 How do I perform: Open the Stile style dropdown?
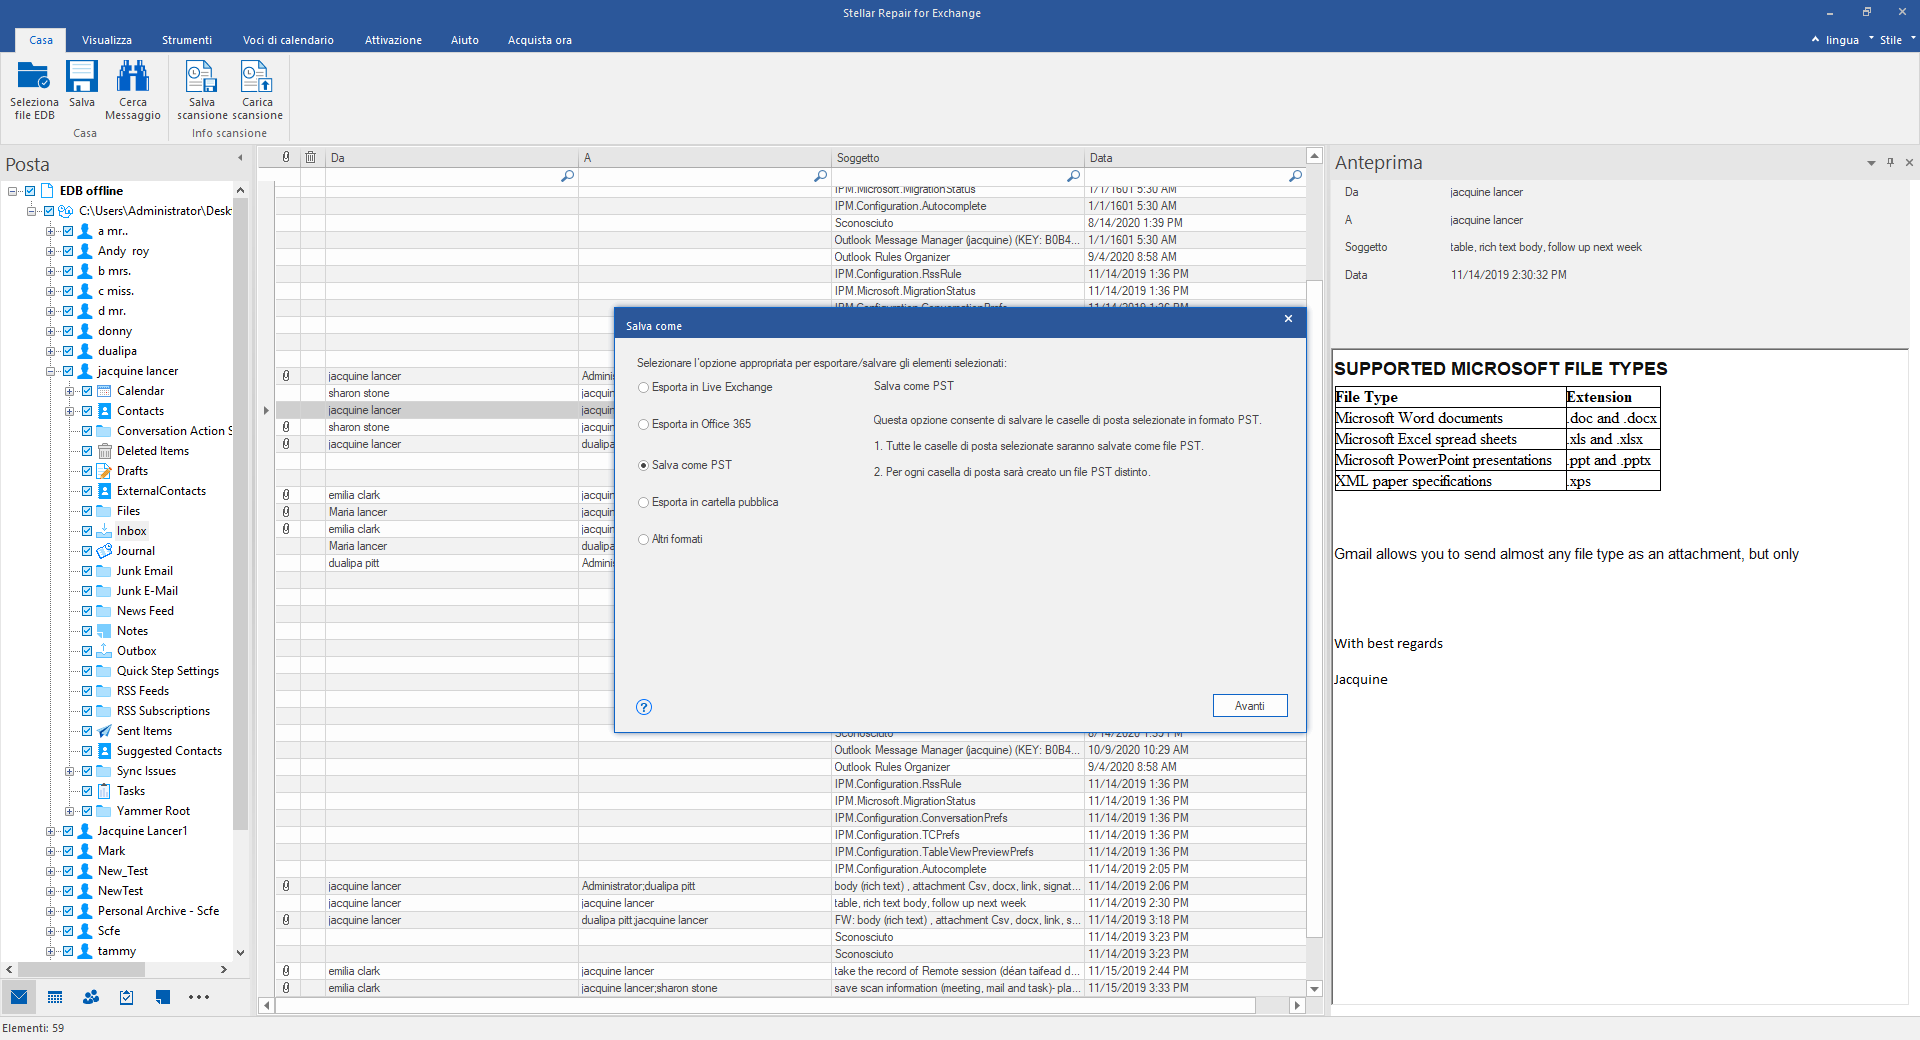[1897, 40]
